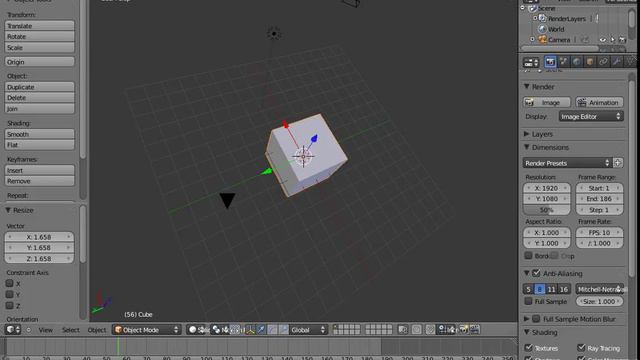The width and height of the screenshot is (640, 360).
Task: Click the Duplicate button
Action: [x=40, y=87]
